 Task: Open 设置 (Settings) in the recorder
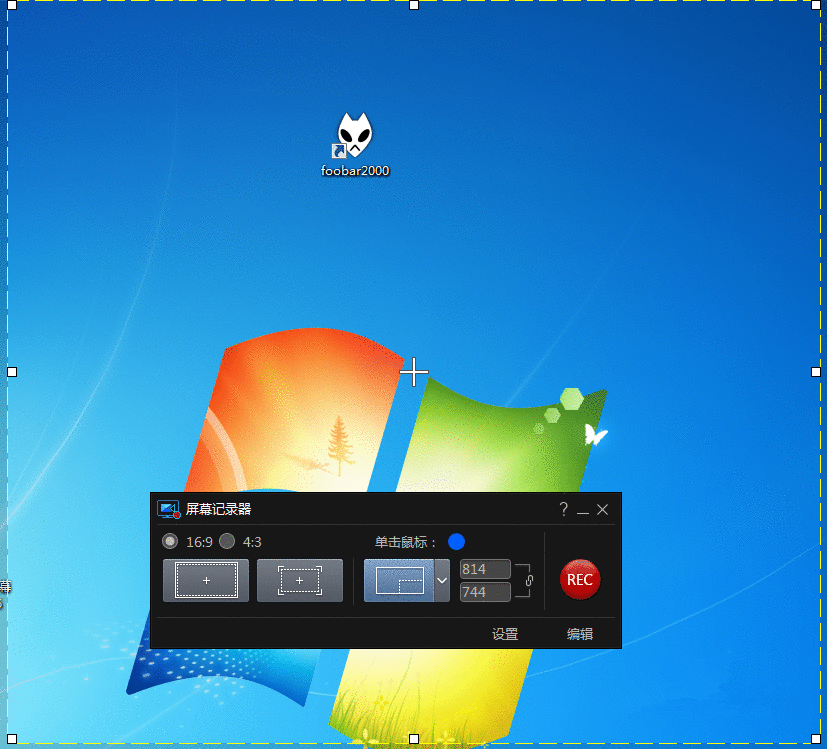tap(505, 634)
